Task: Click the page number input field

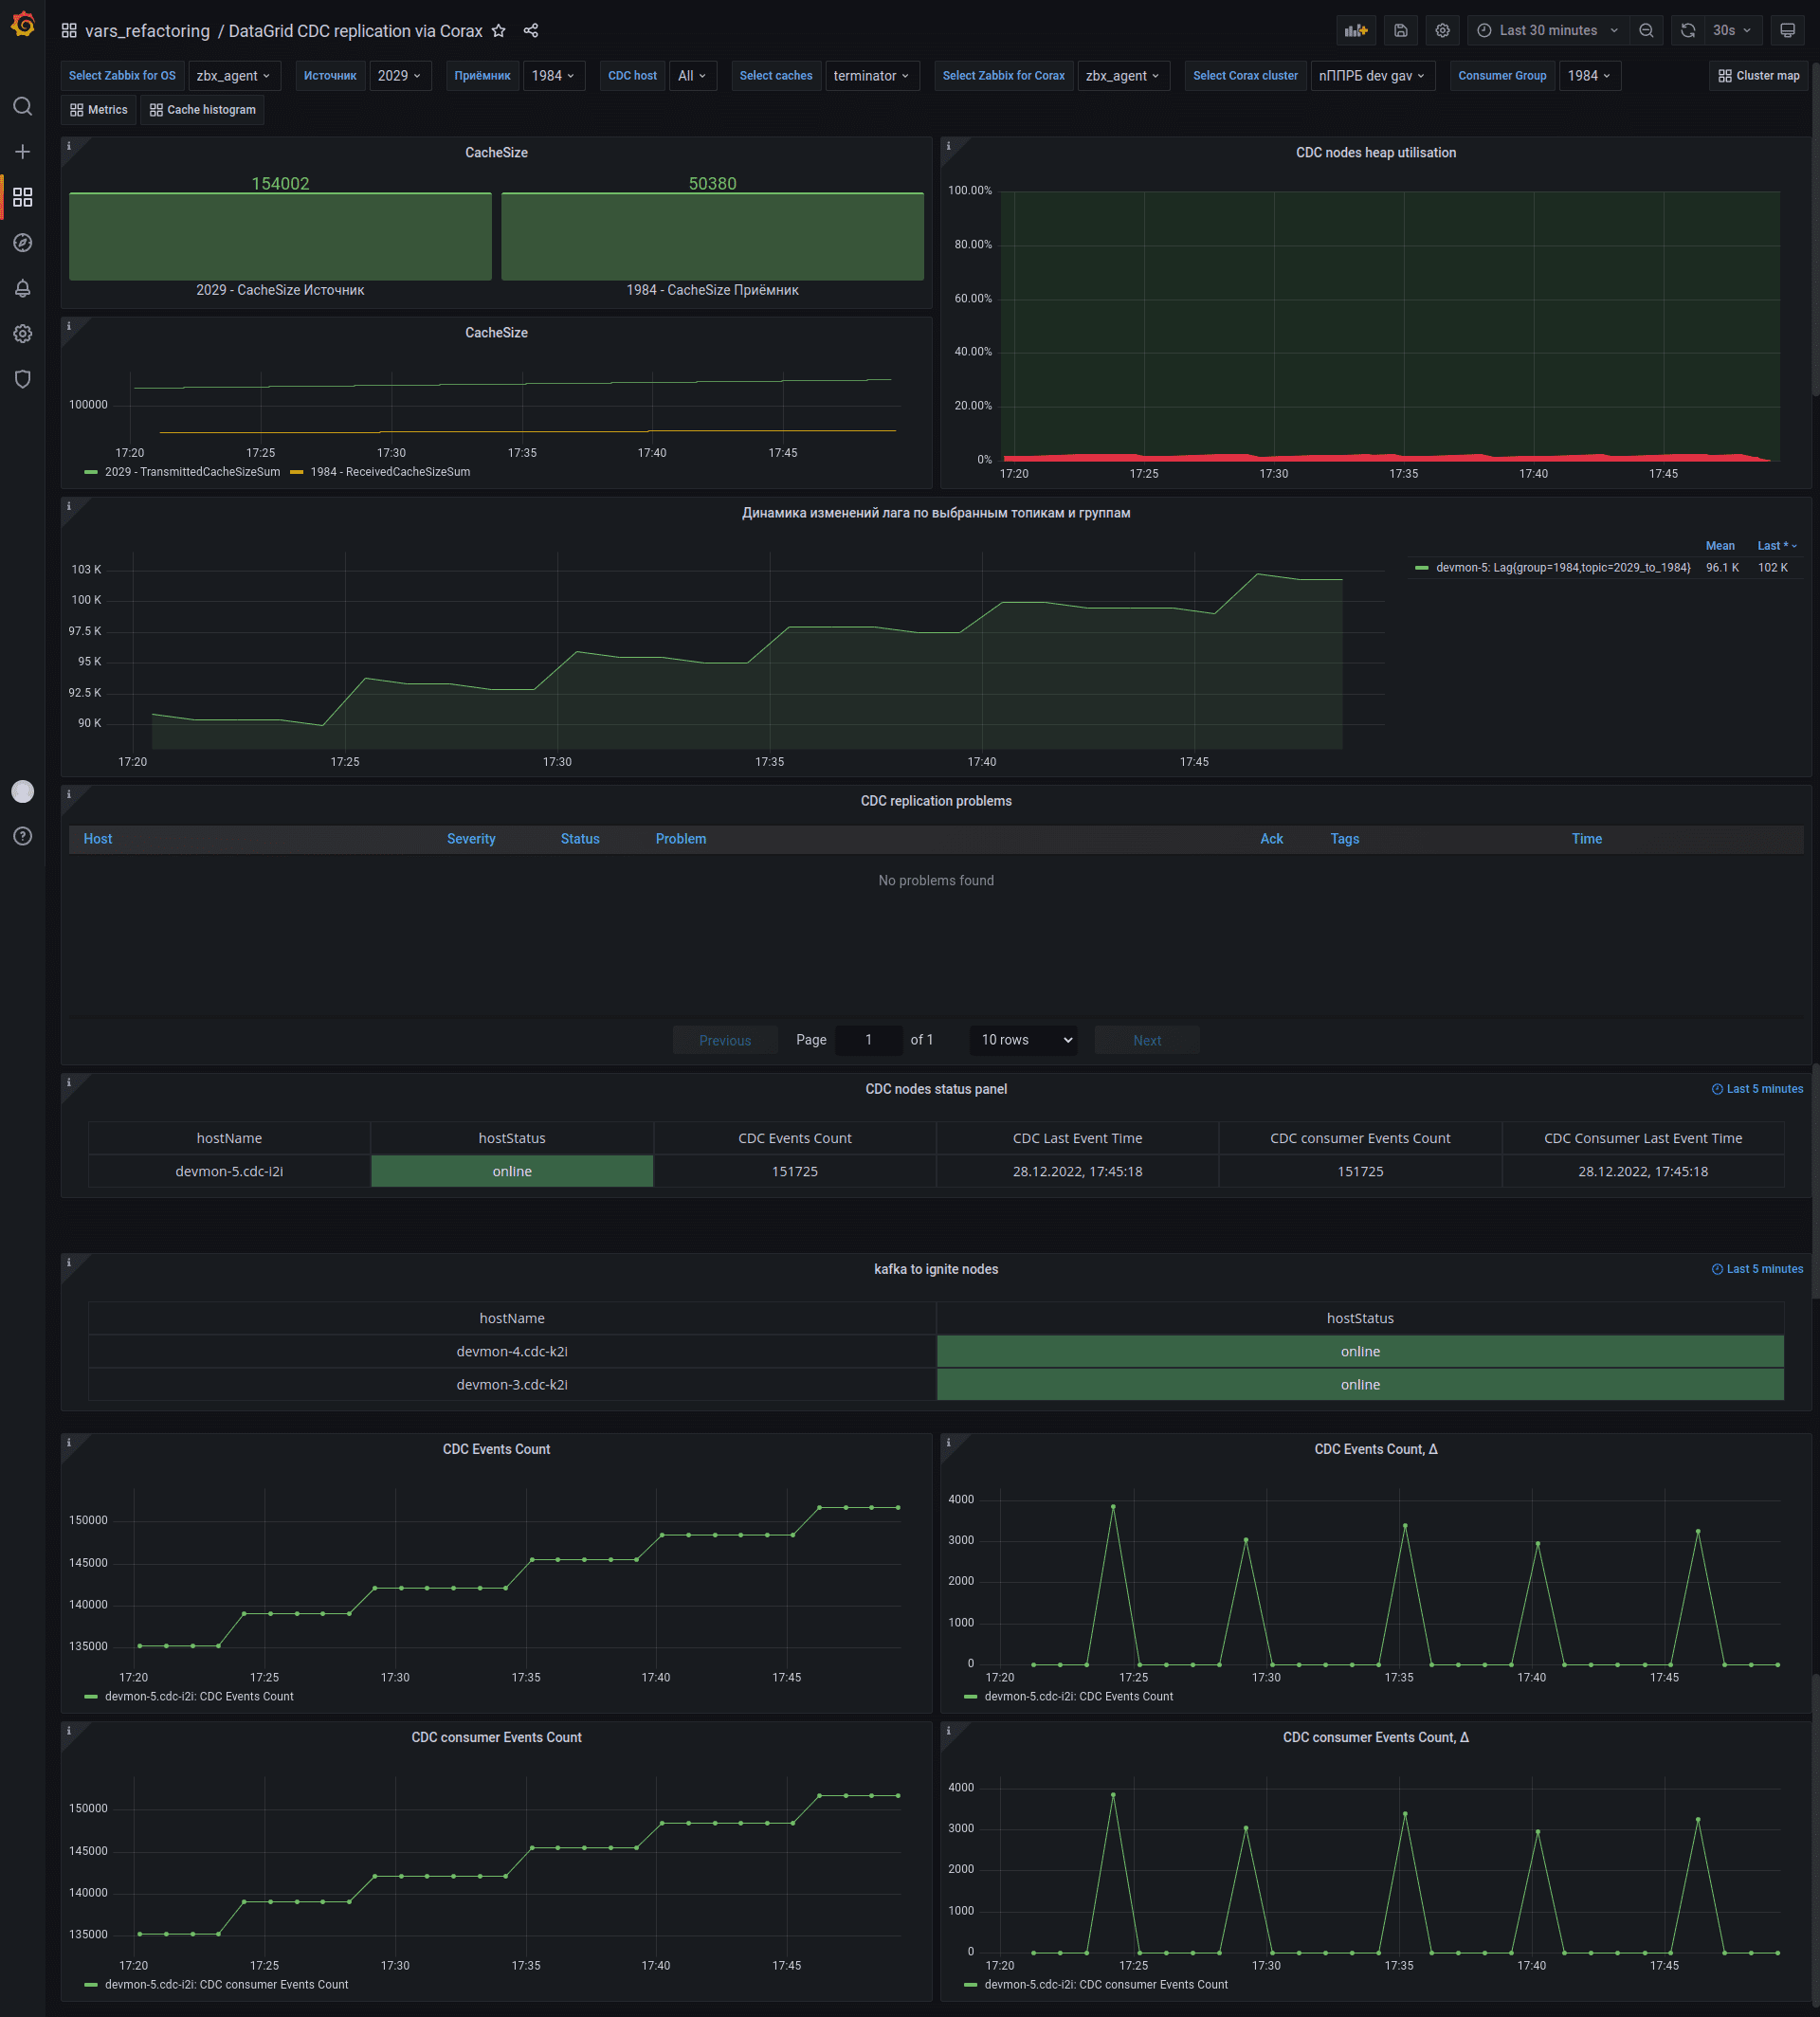Action: (x=868, y=1040)
